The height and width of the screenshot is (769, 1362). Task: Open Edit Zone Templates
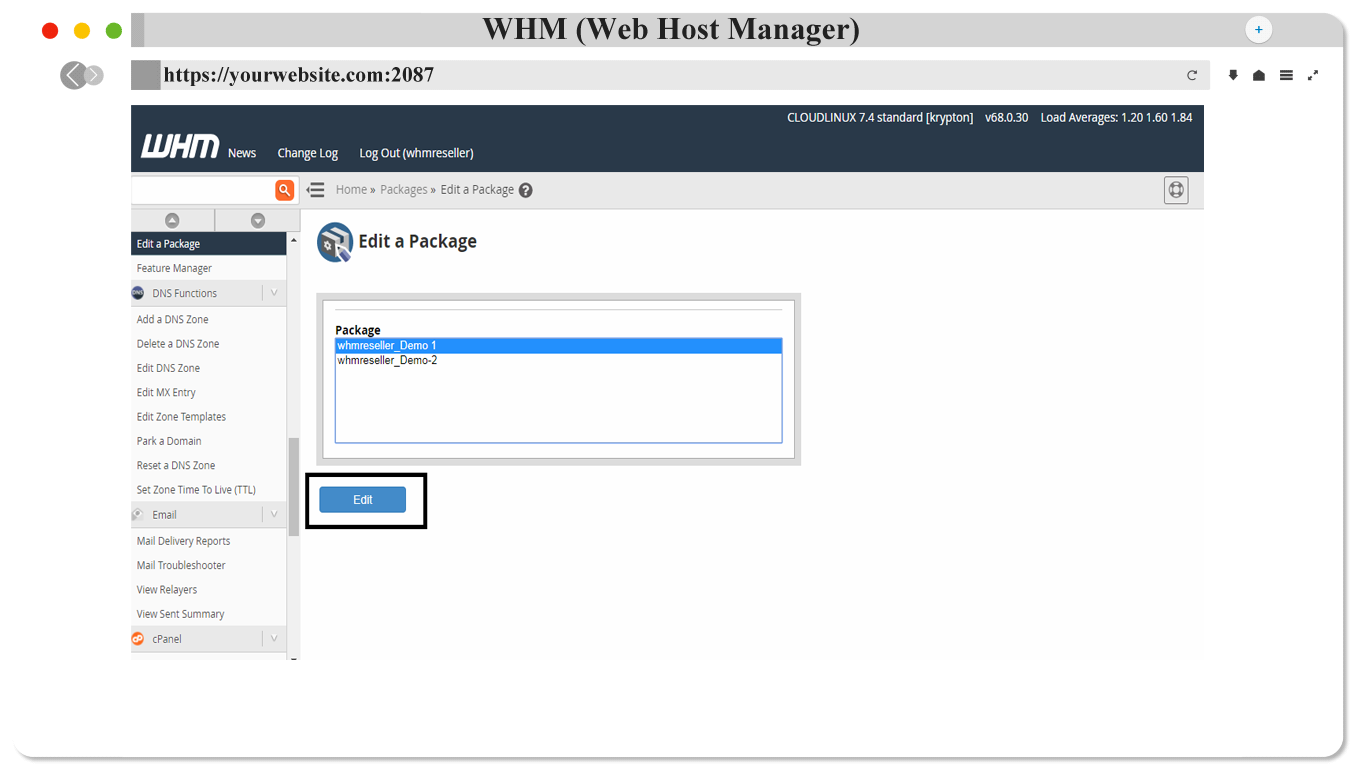point(181,417)
